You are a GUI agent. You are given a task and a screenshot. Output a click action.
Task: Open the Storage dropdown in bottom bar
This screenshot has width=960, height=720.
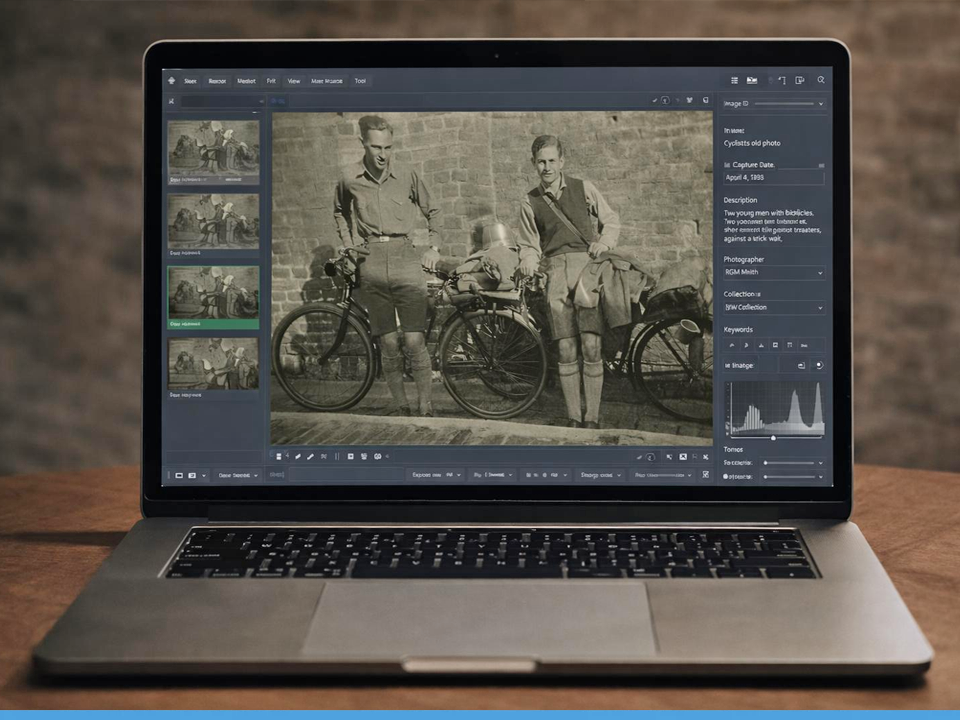coord(601,475)
